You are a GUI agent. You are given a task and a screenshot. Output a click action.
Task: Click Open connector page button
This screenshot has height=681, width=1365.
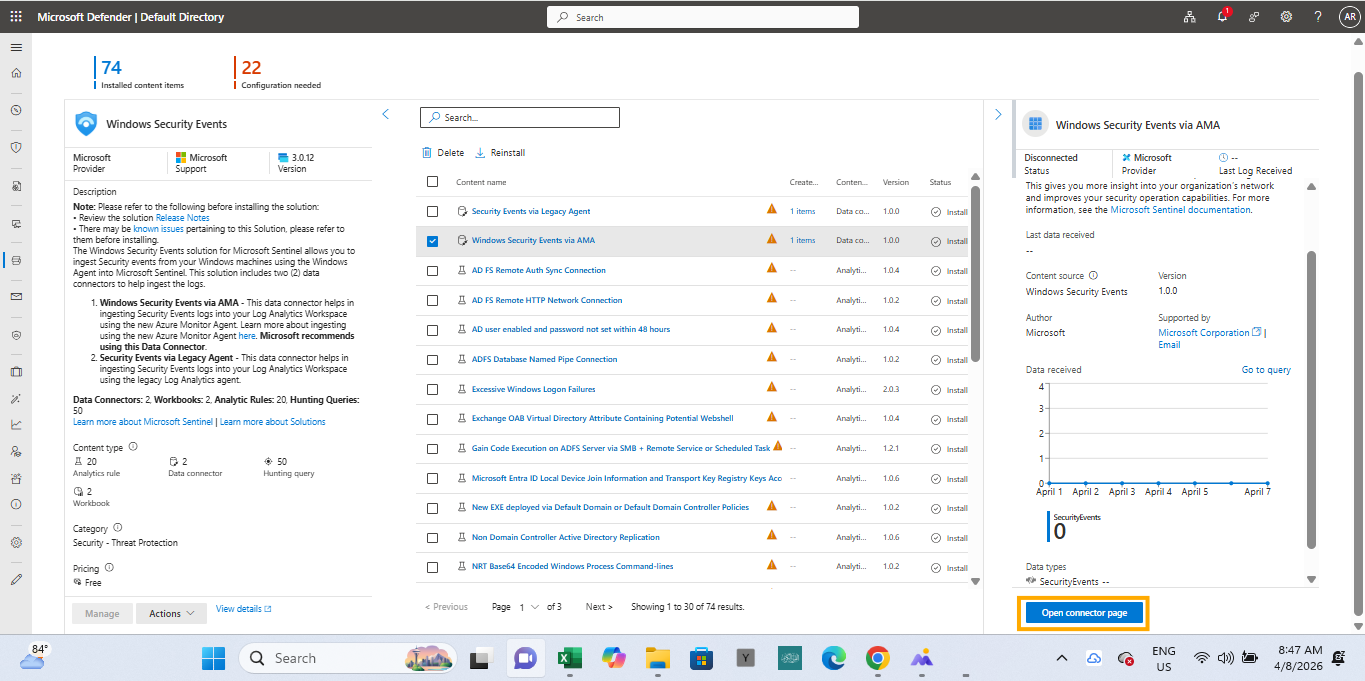point(1084,613)
